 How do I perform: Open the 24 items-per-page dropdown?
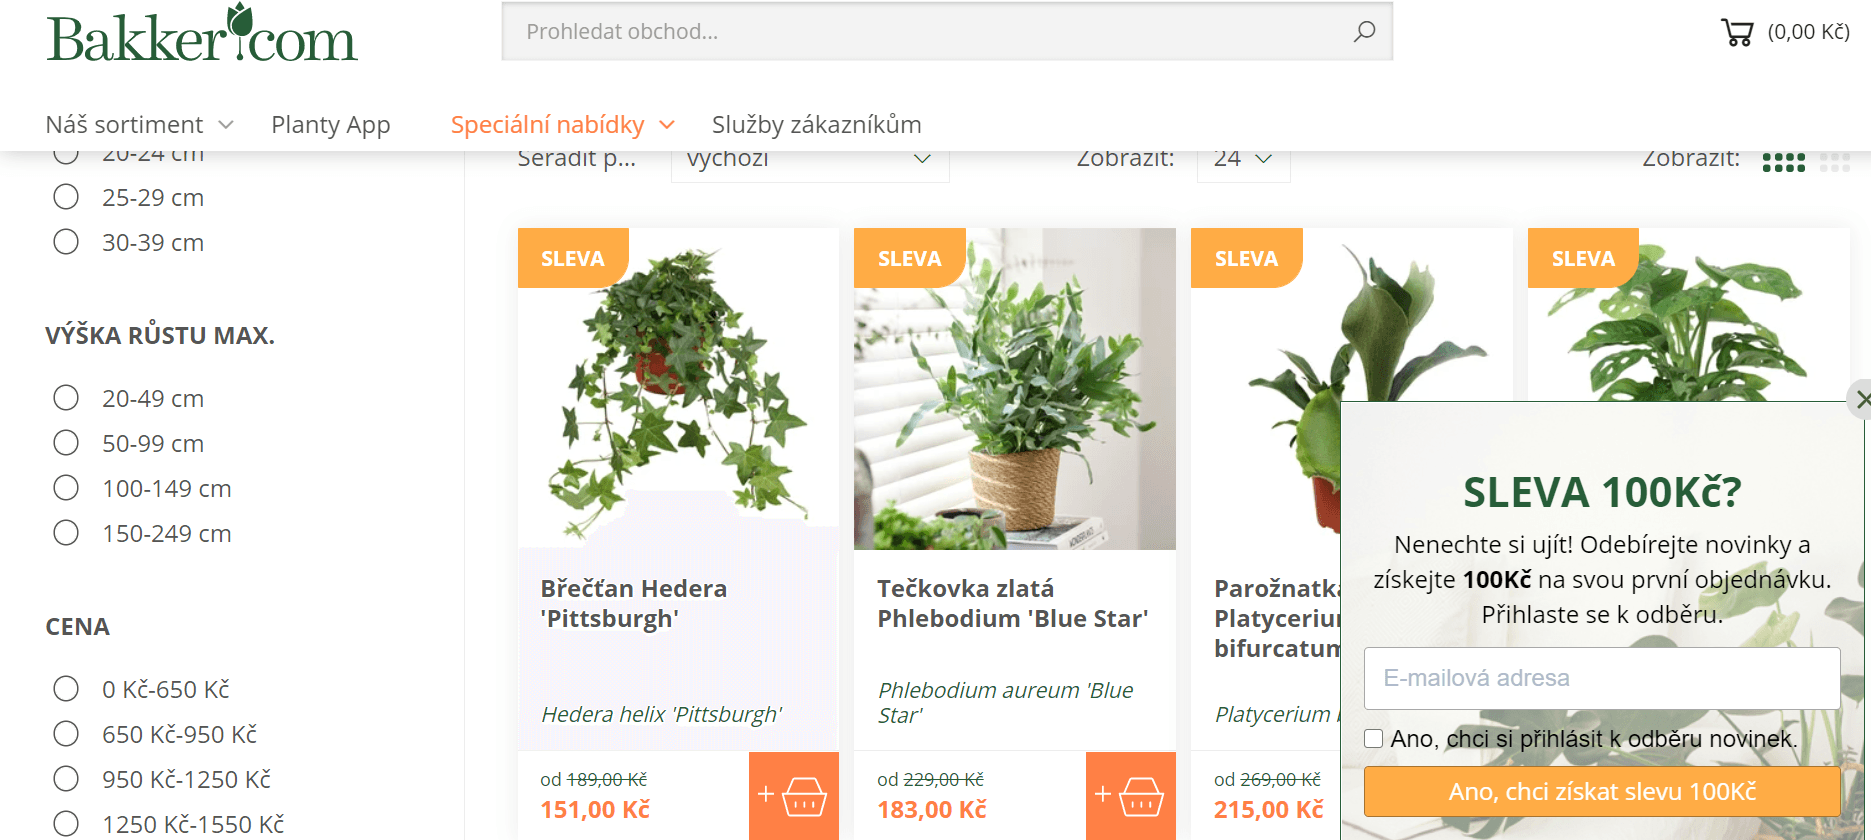point(1243,160)
